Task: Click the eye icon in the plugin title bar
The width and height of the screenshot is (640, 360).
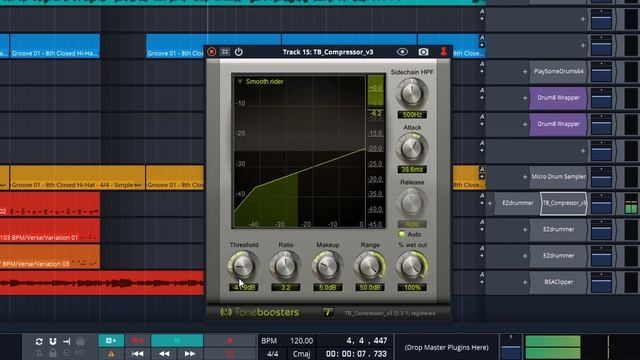Action: (402, 52)
